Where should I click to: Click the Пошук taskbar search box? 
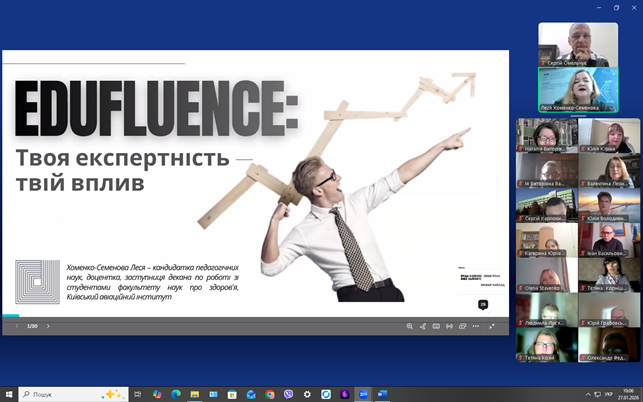tap(72, 394)
